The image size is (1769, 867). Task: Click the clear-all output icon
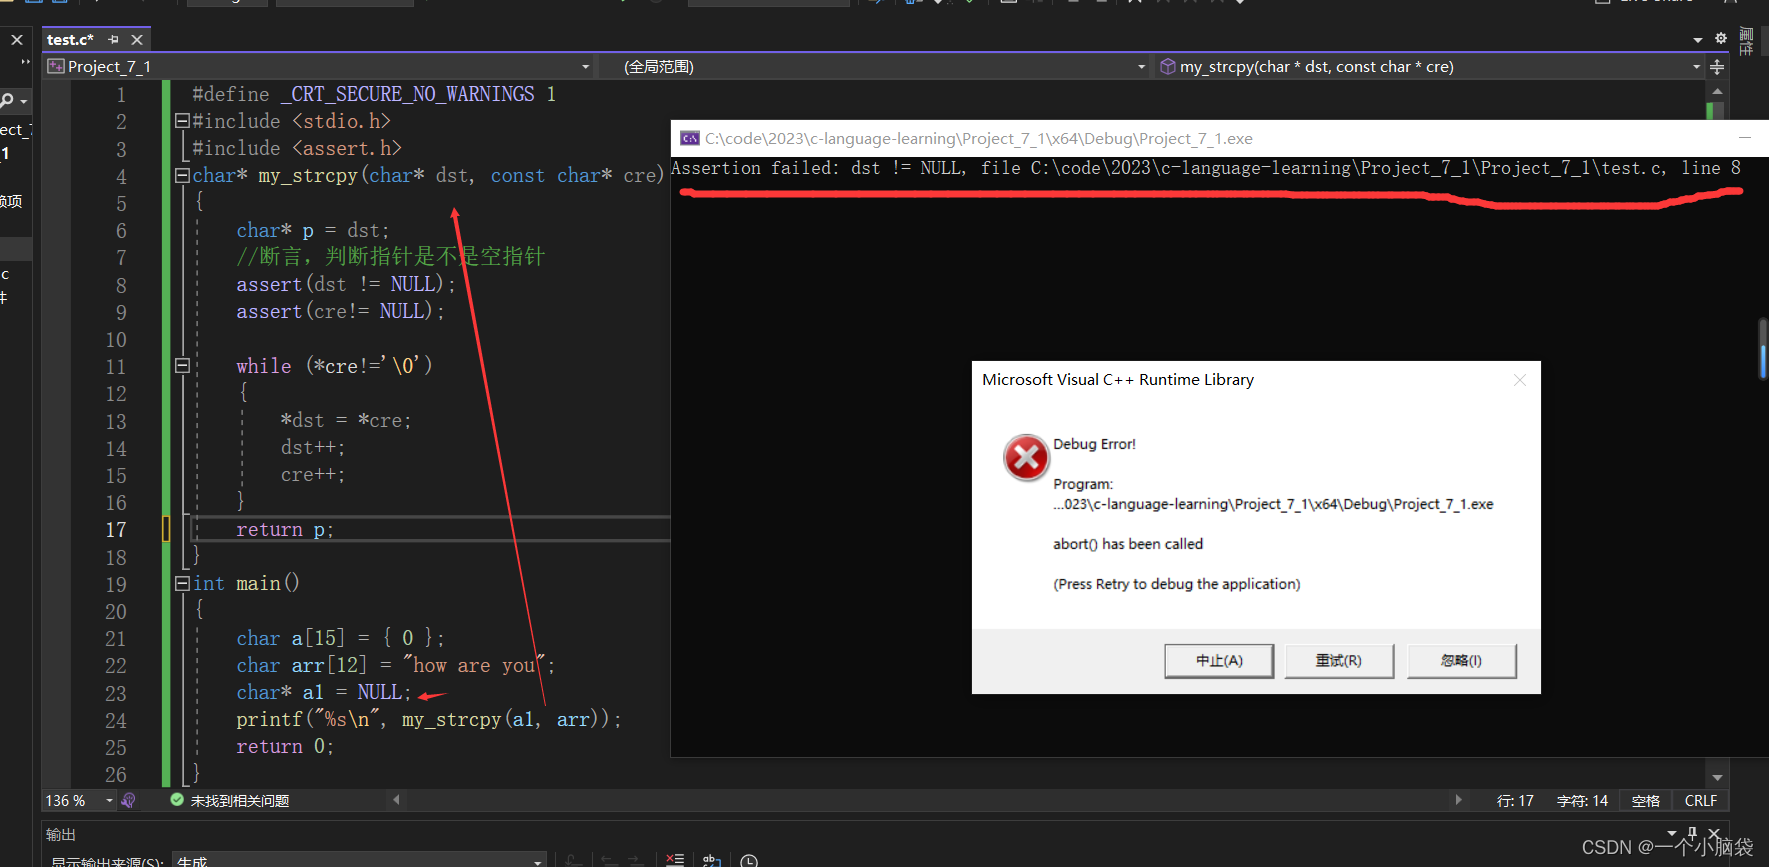(675, 860)
